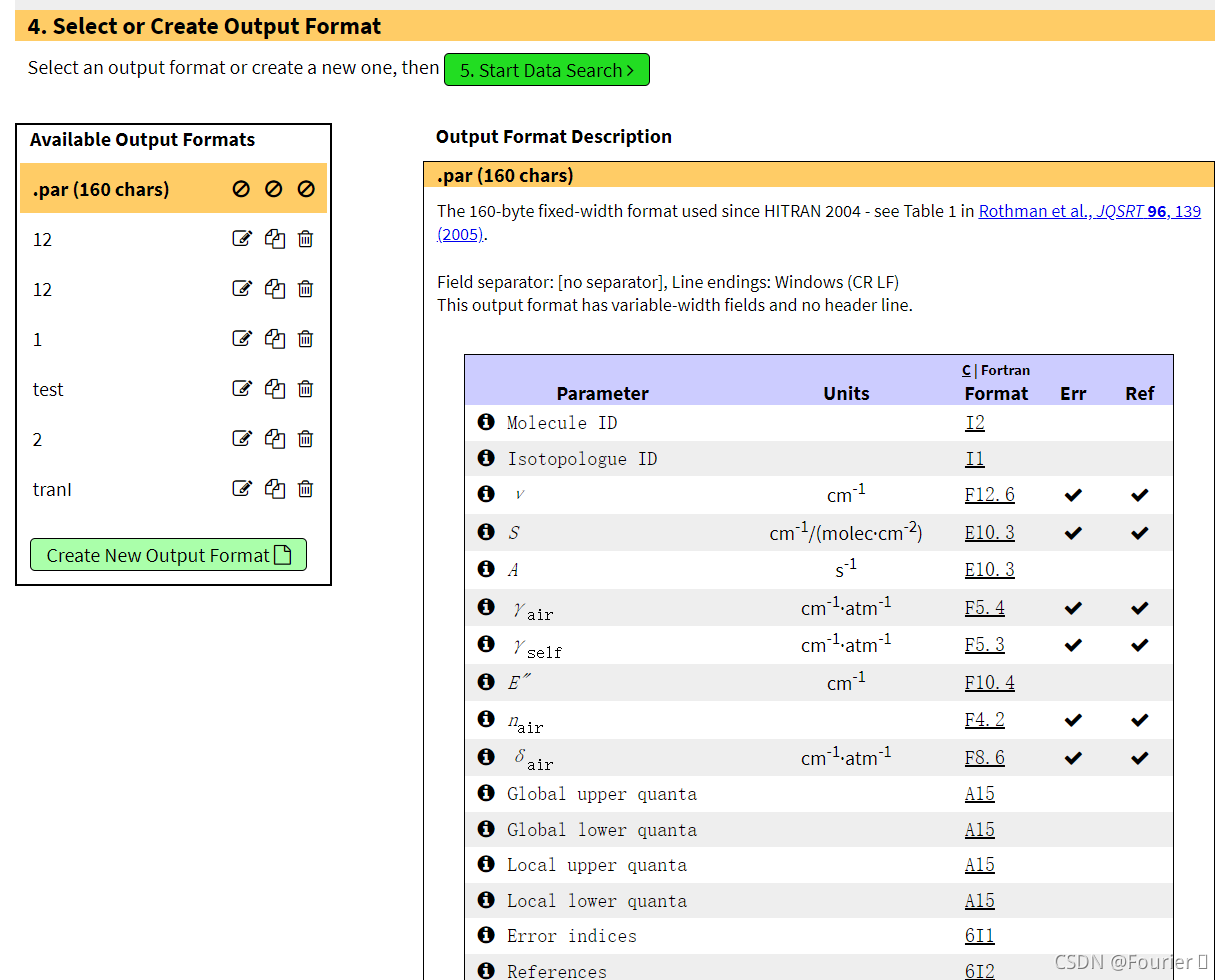
Task: Show info for δ air parameter
Action: click(486, 757)
